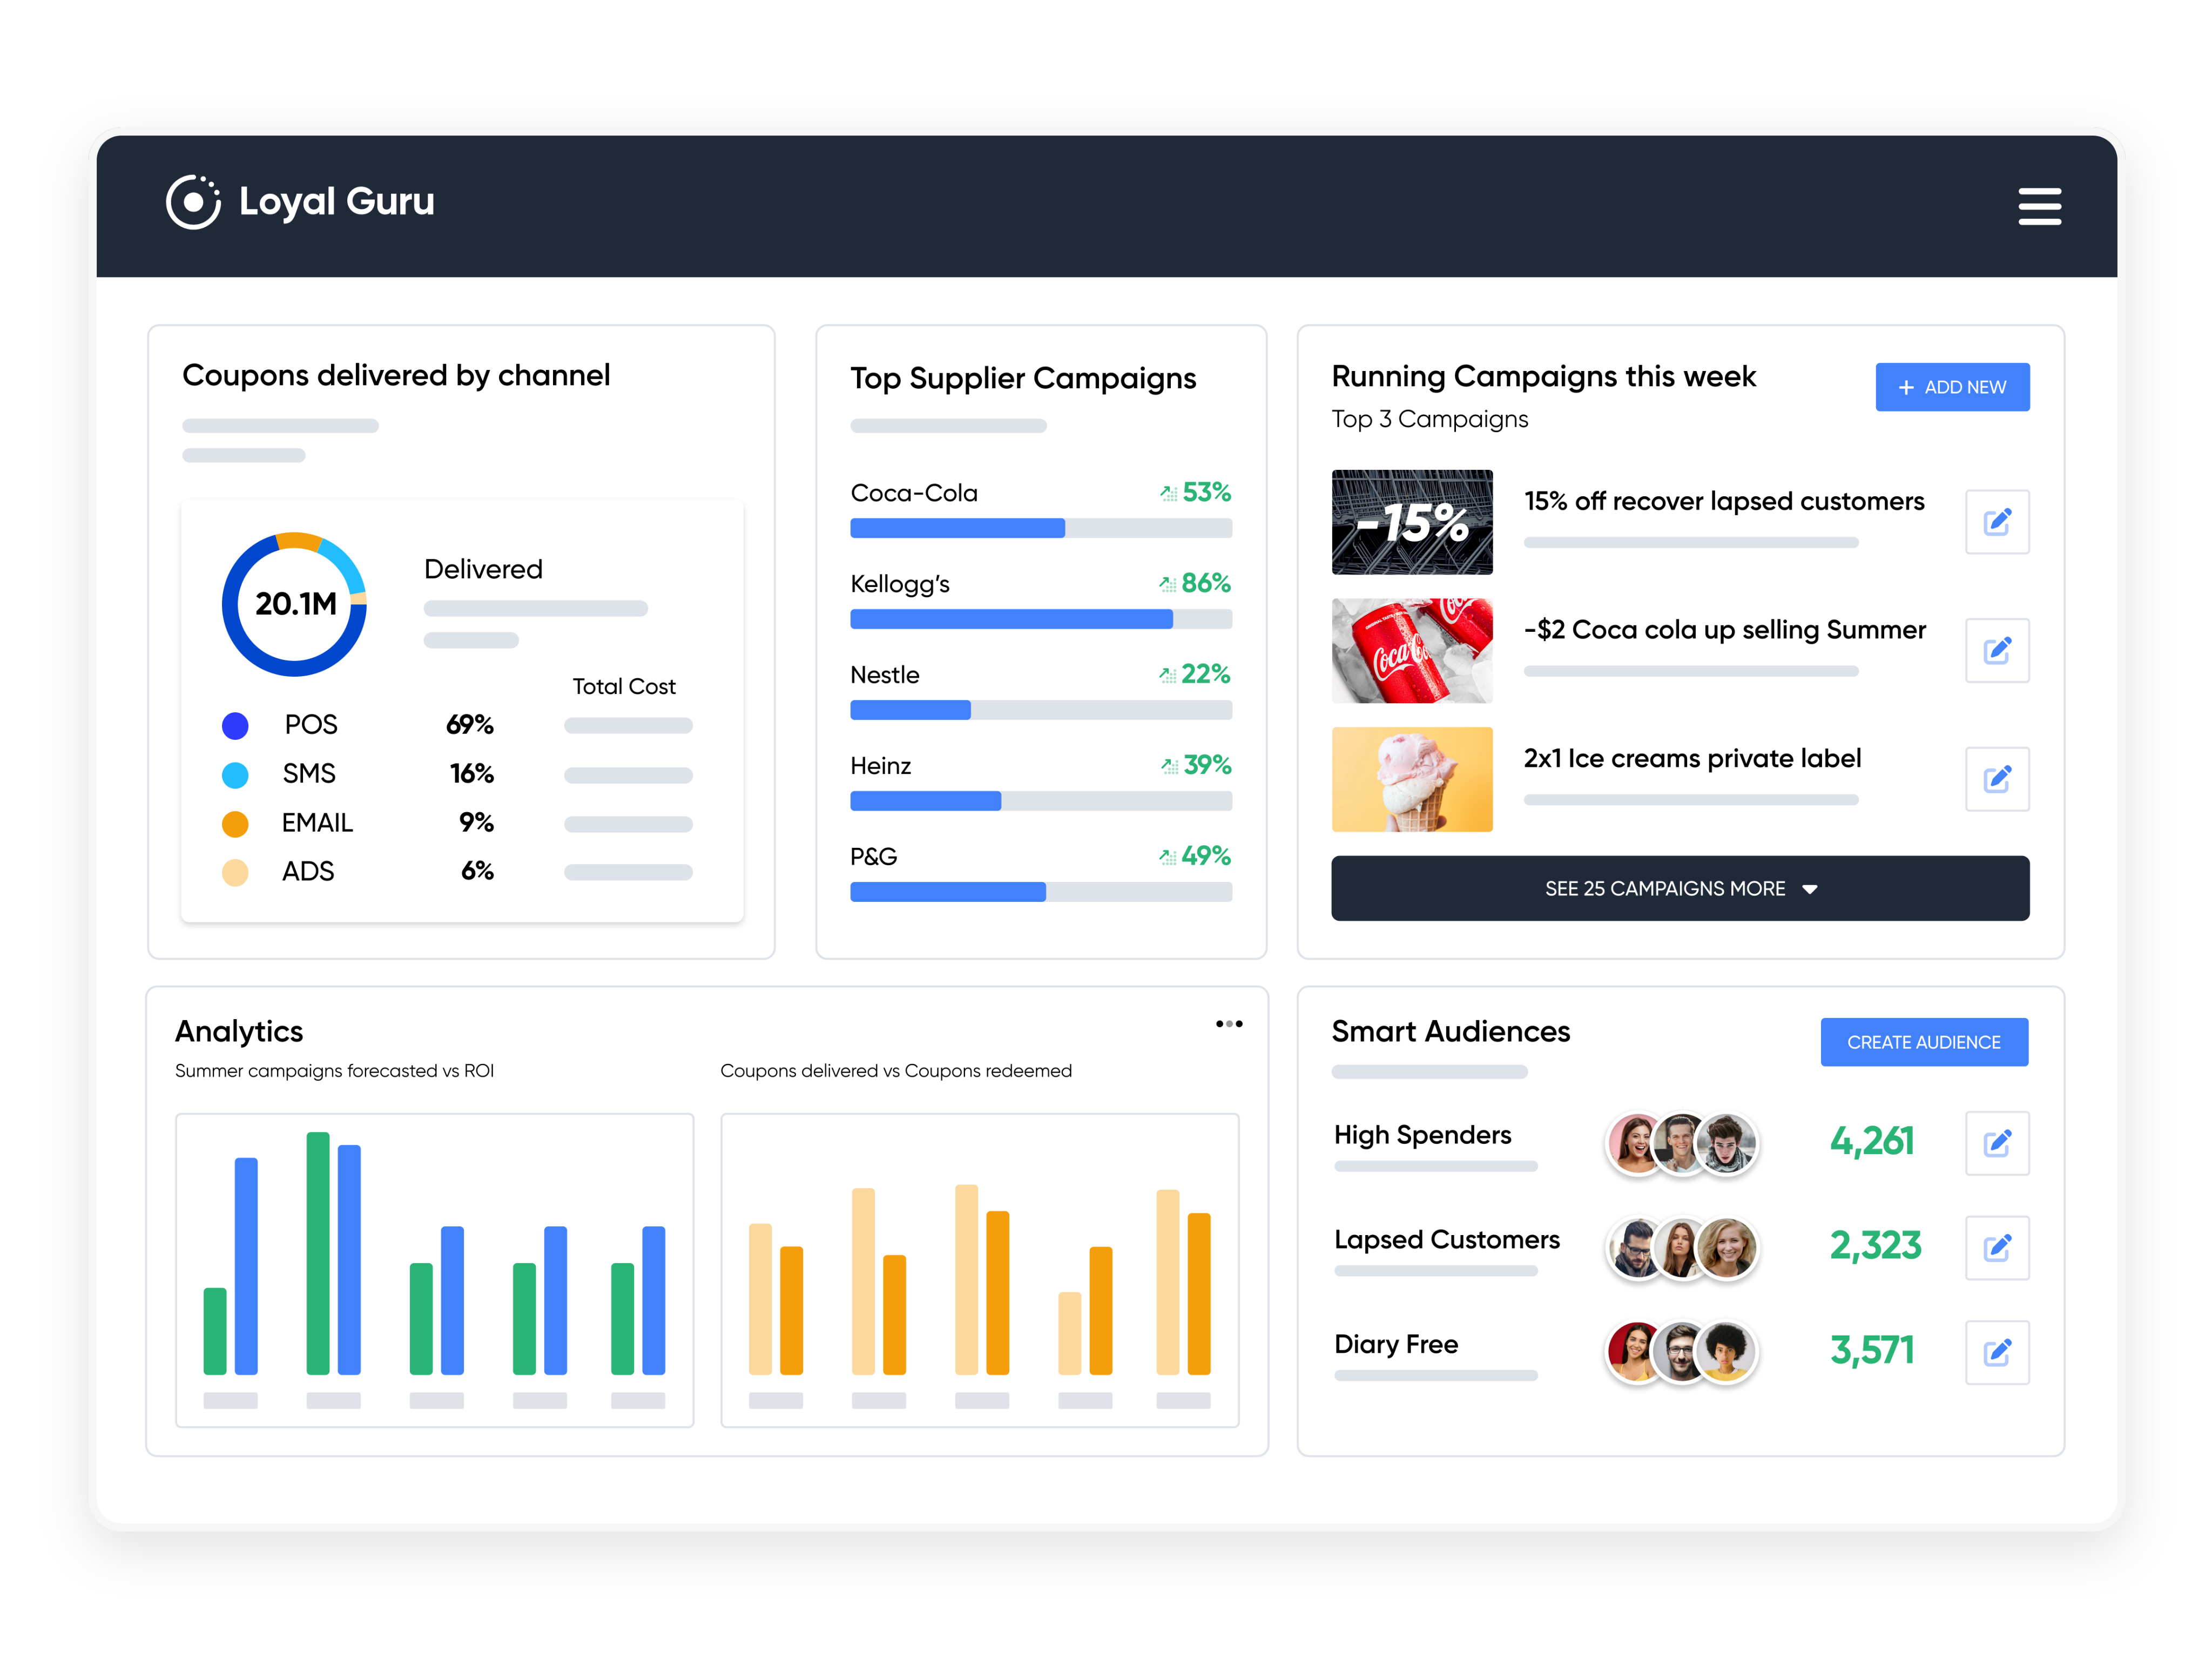Select the EMAIL orange legend dot
Viewport: 2212px width, 1659px height.
tap(235, 824)
